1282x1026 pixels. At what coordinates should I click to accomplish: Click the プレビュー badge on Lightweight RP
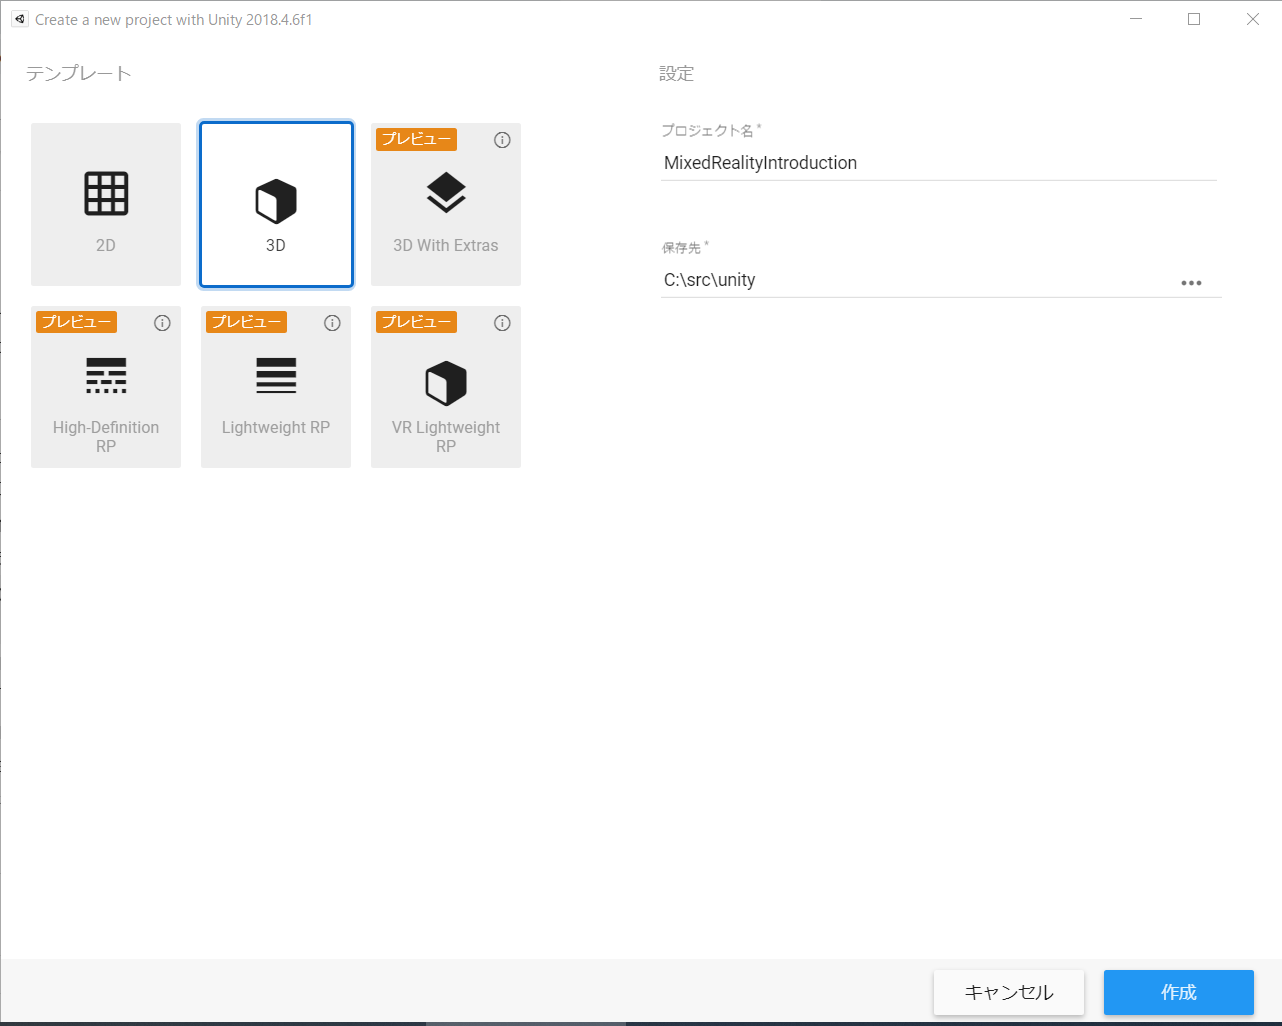click(x=246, y=321)
